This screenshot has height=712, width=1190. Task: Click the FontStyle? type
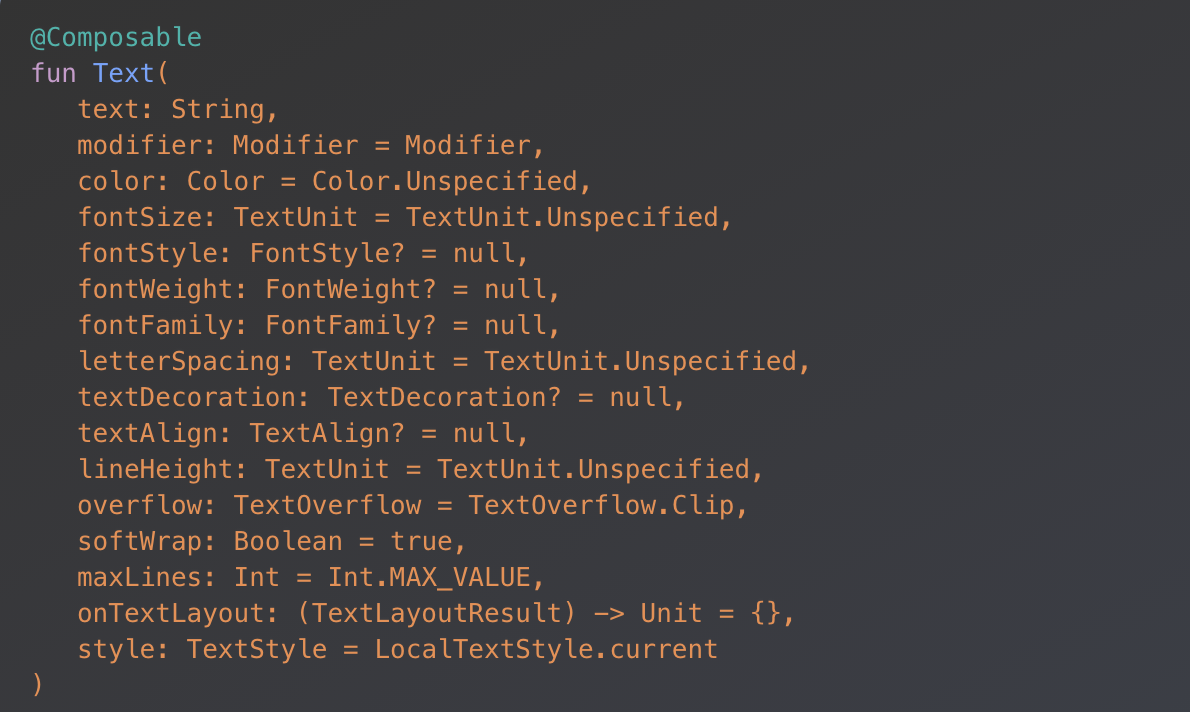point(334,253)
